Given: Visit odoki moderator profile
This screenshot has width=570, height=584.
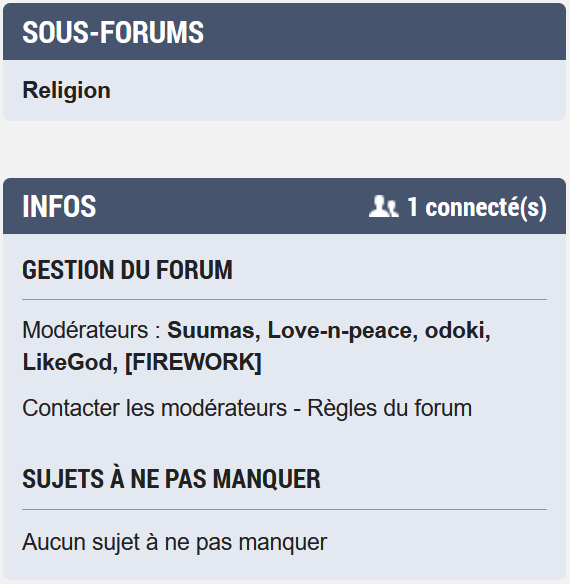Looking at the screenshot, I should click(x=455, y=330).
